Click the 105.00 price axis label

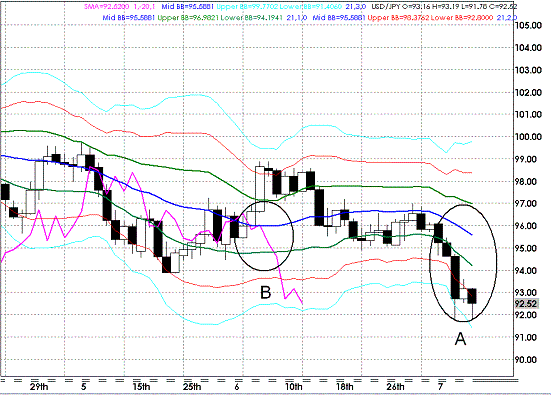pos(528,25)
